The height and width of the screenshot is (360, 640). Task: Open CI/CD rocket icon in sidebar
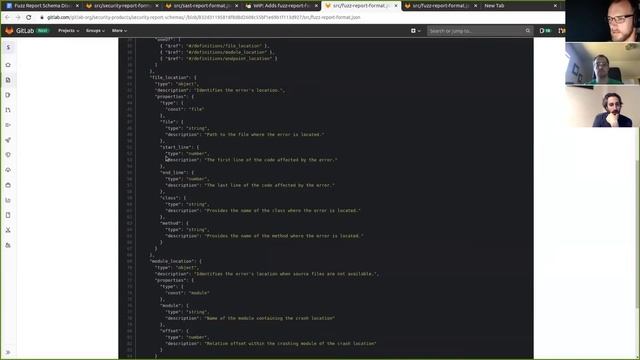tap(8, 140)
